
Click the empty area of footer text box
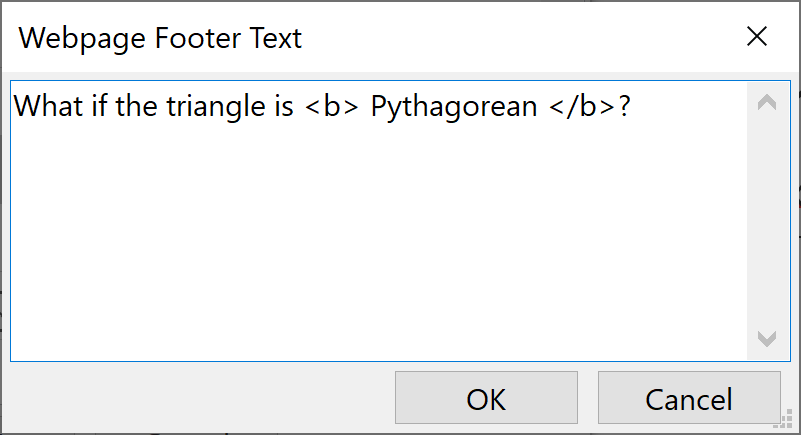click(380, 240)
